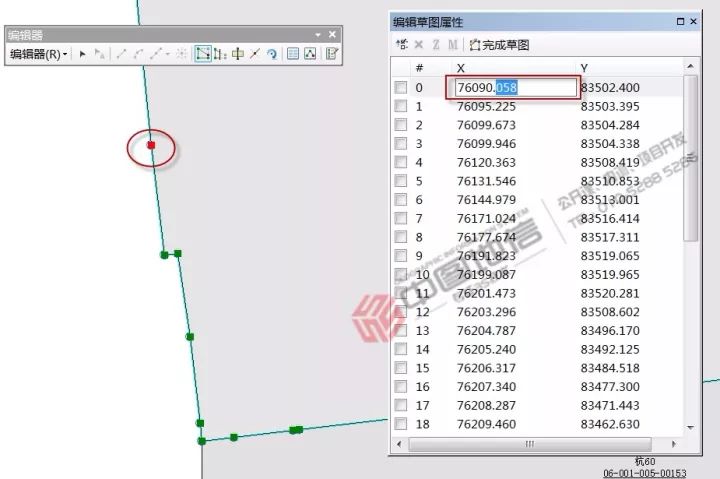Check the box for vertex 8
The width and height of the screenshot is (720, 479).
coord(401,237)
